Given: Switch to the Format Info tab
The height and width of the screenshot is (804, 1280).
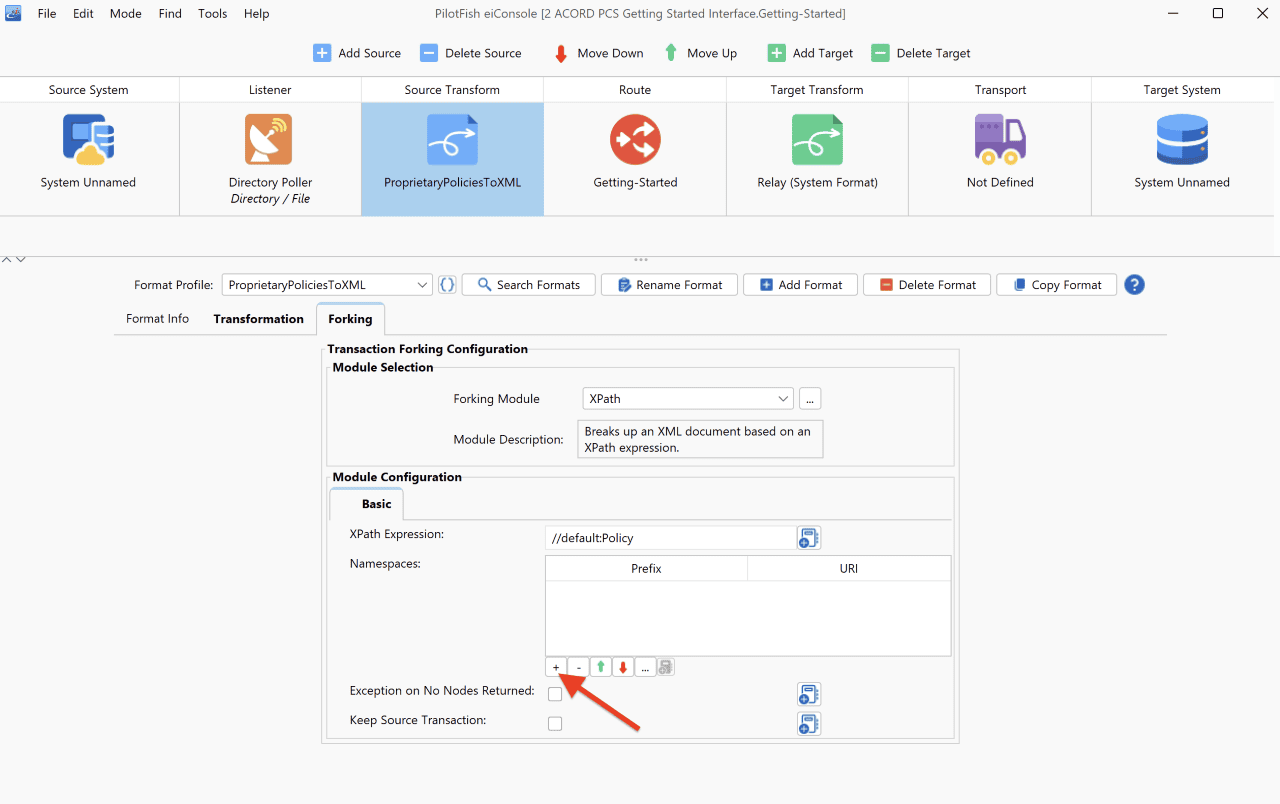Looking at the screenshot, I should point(157,319).
